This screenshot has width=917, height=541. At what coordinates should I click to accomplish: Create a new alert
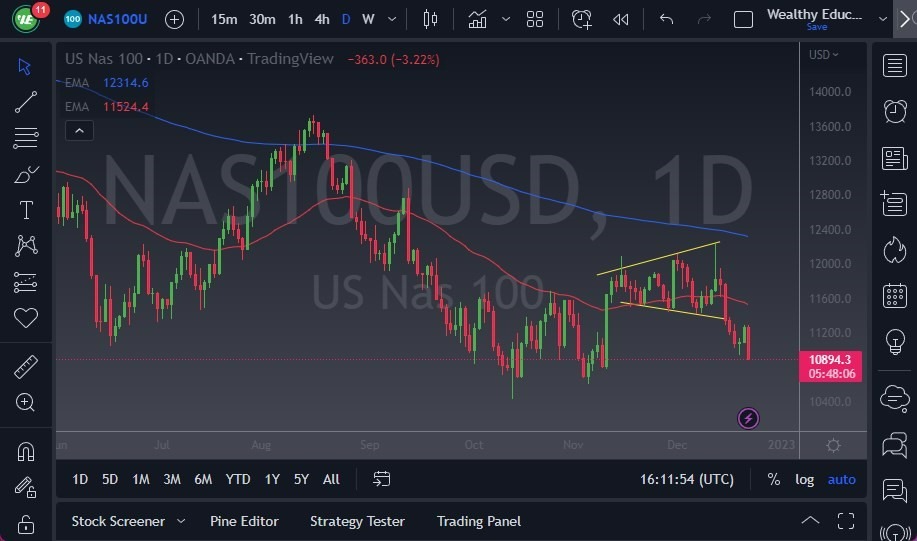[581, 19]
